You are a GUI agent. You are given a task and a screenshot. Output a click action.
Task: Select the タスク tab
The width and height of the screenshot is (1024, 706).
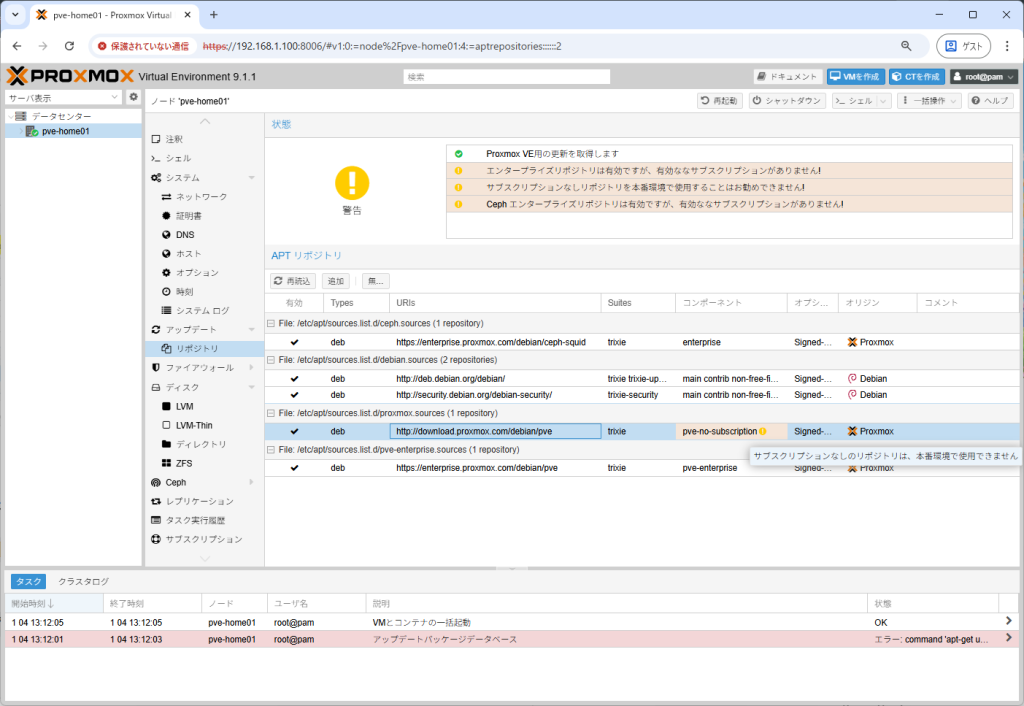click(x=28, y=581)
